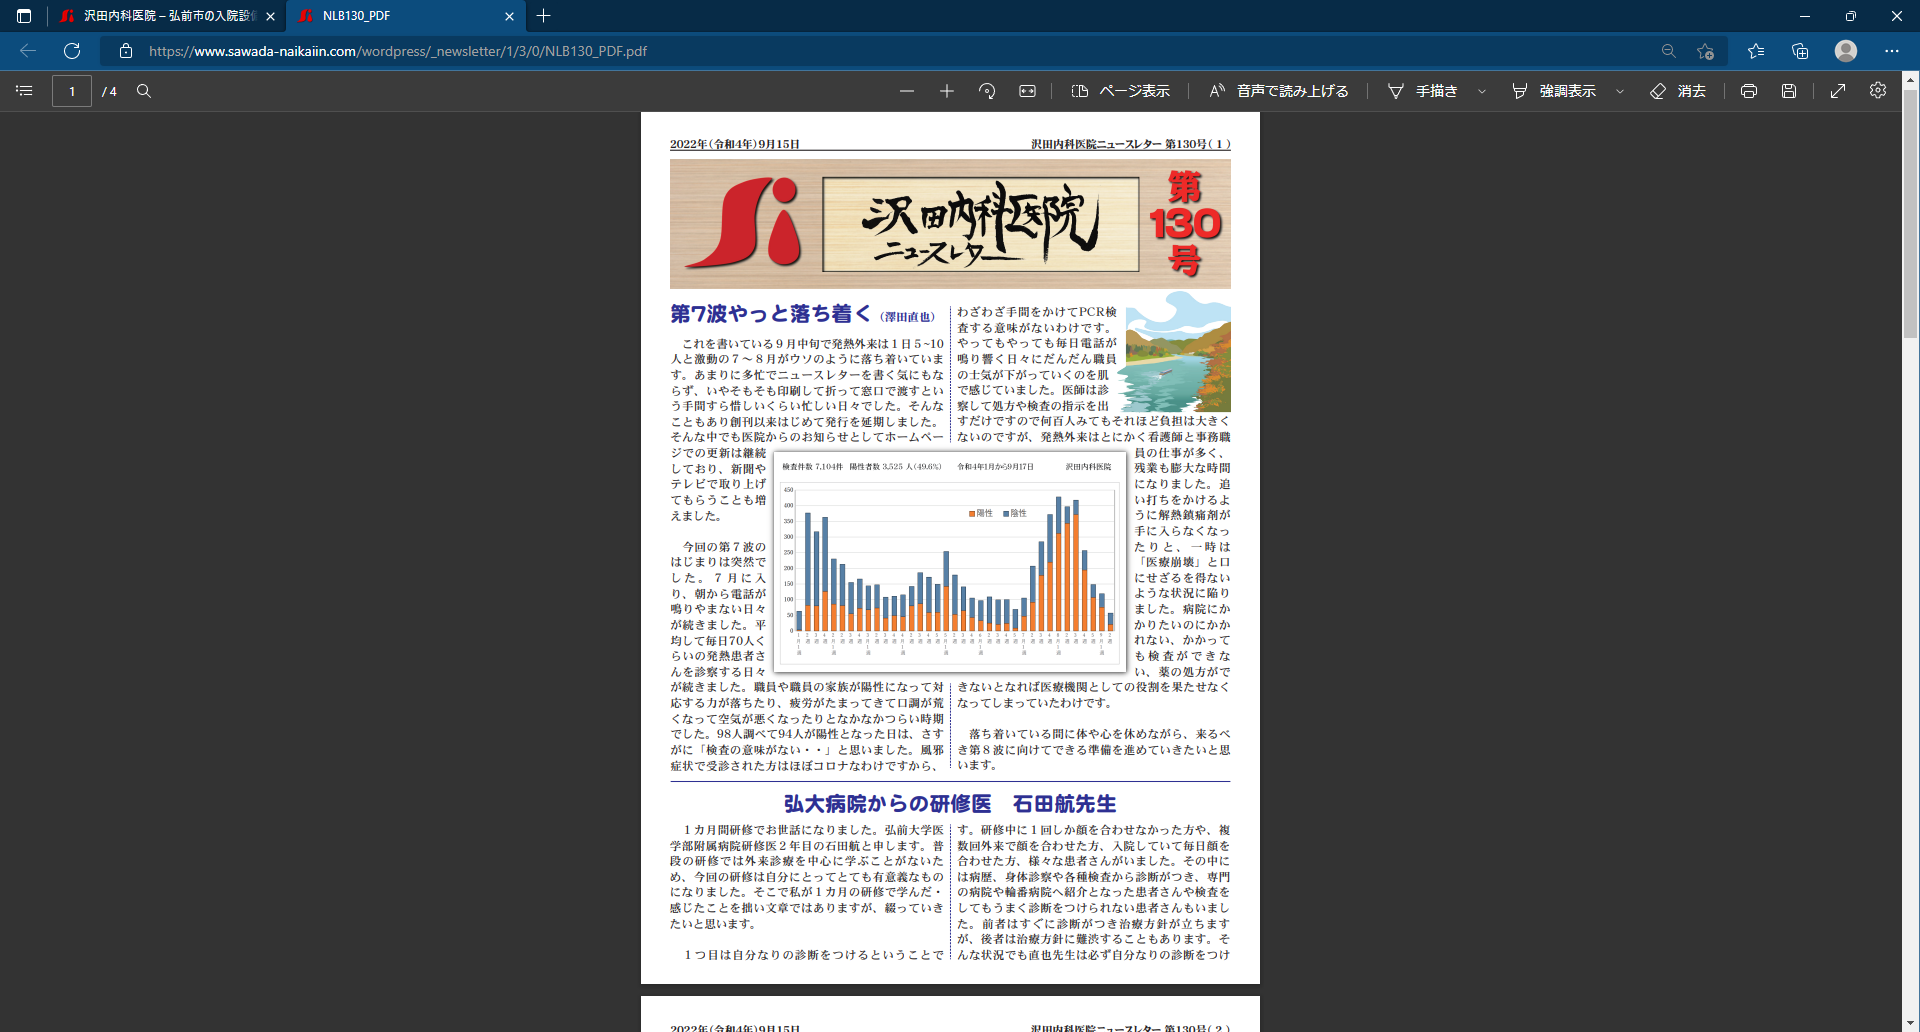Screen dimensions: 1920x1032
Task: Close the 沢田内科医院 tab
Action: pyautogui.click(x=270, y=16)
